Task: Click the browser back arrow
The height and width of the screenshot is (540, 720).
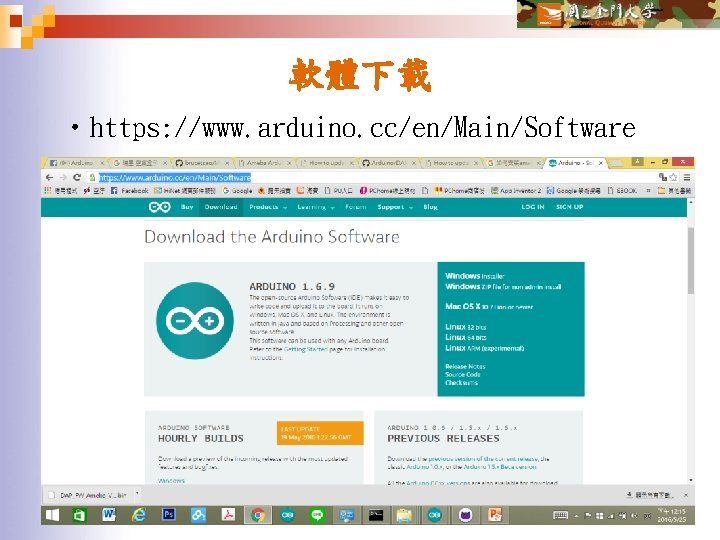Action: click(50, 177)
